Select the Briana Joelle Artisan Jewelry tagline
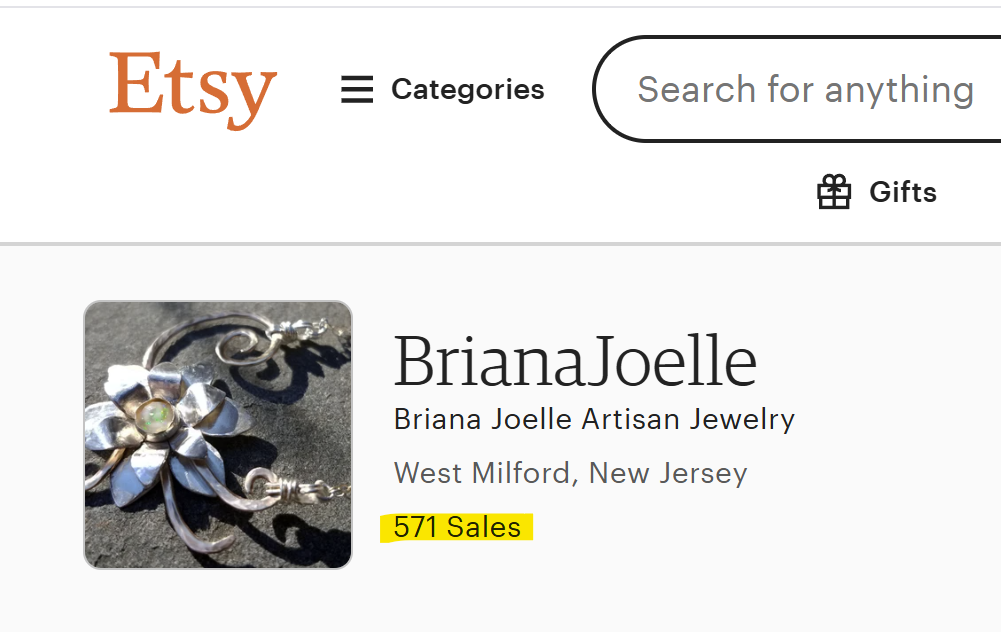 pos(594,419)
